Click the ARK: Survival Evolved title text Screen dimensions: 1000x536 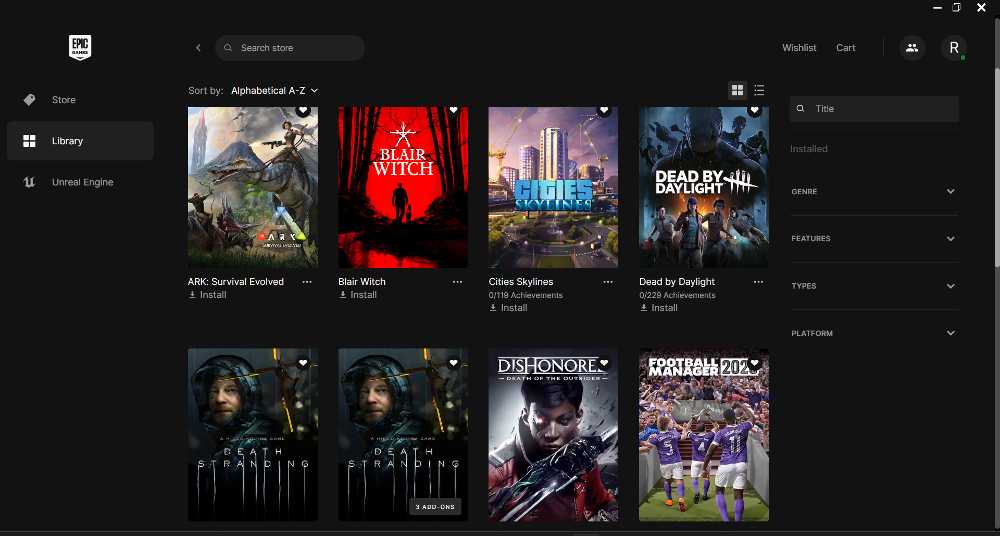click(236, 281)
